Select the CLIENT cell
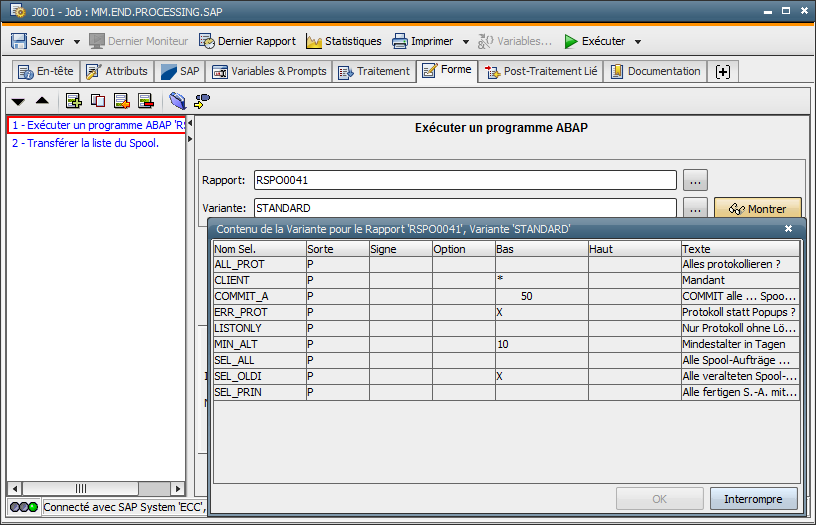The image size is (816, 525). click(260, 280)
